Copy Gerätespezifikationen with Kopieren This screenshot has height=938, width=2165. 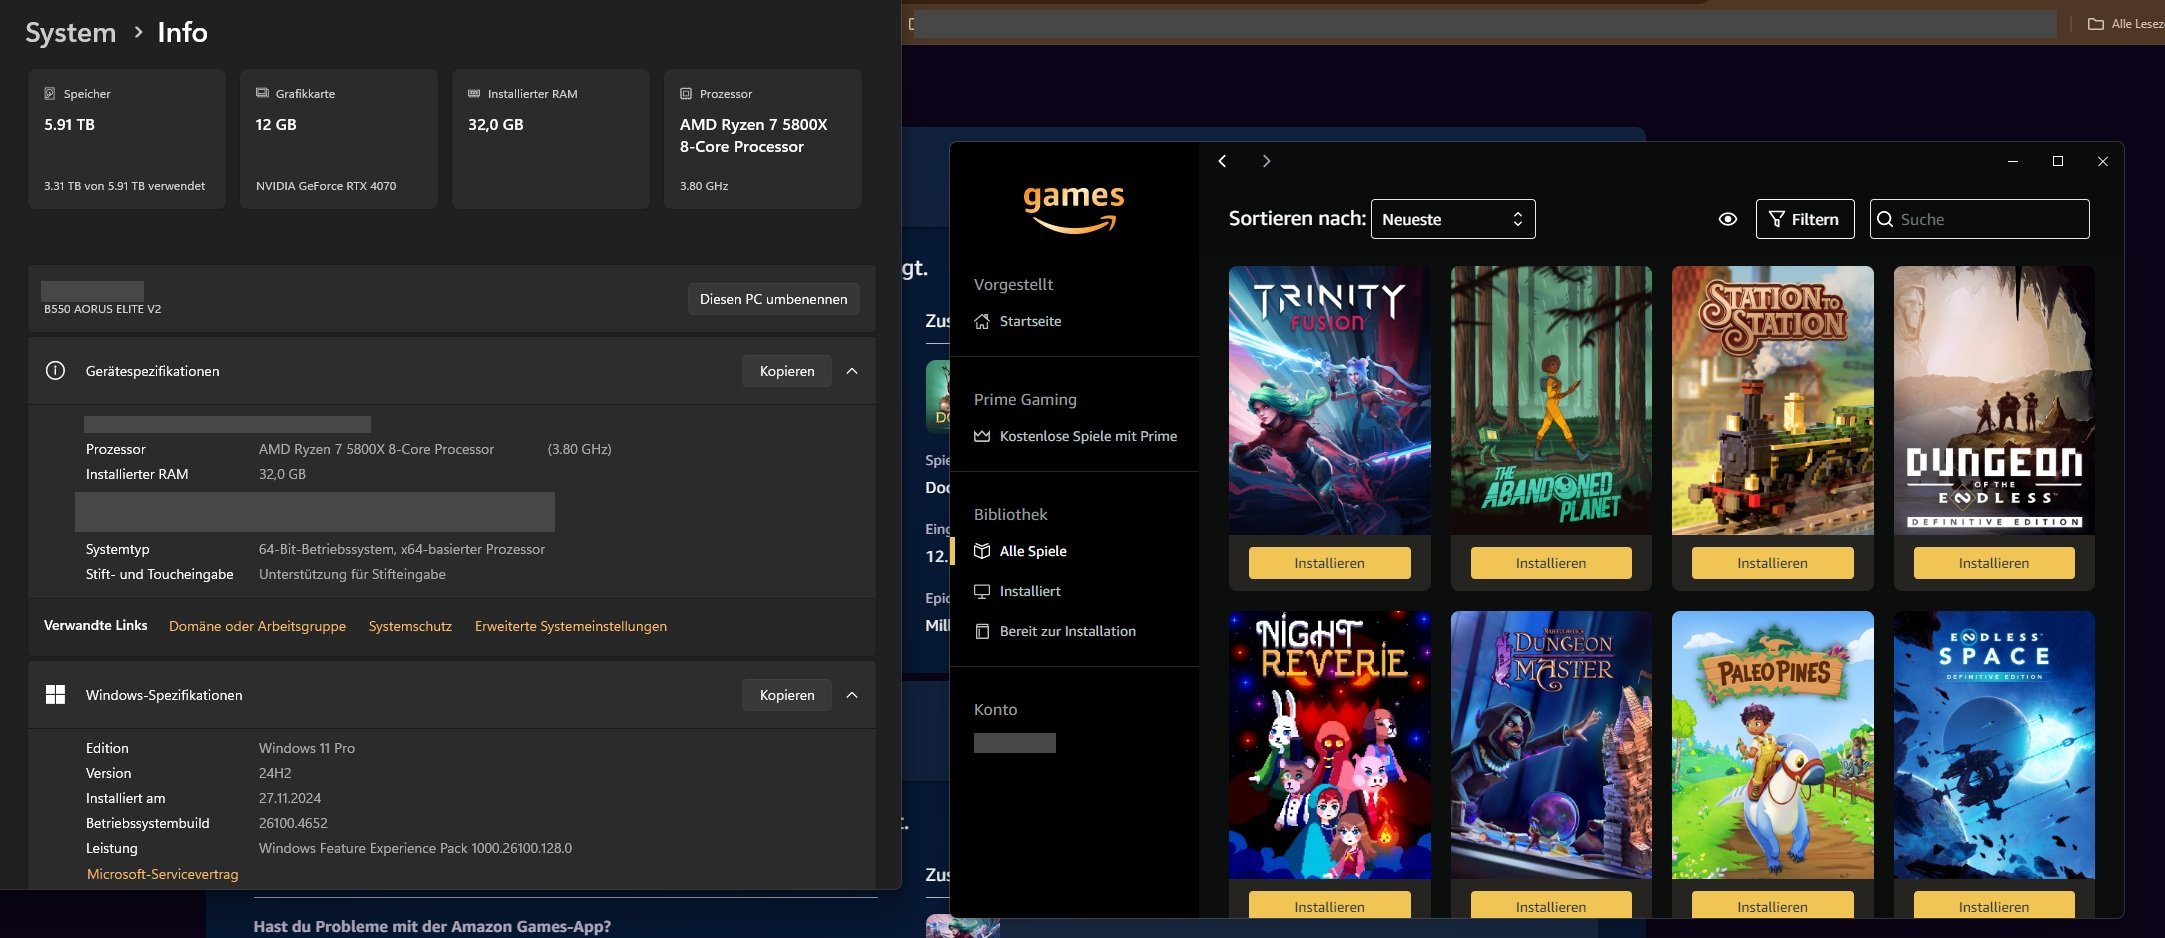(x=787, y=371)
